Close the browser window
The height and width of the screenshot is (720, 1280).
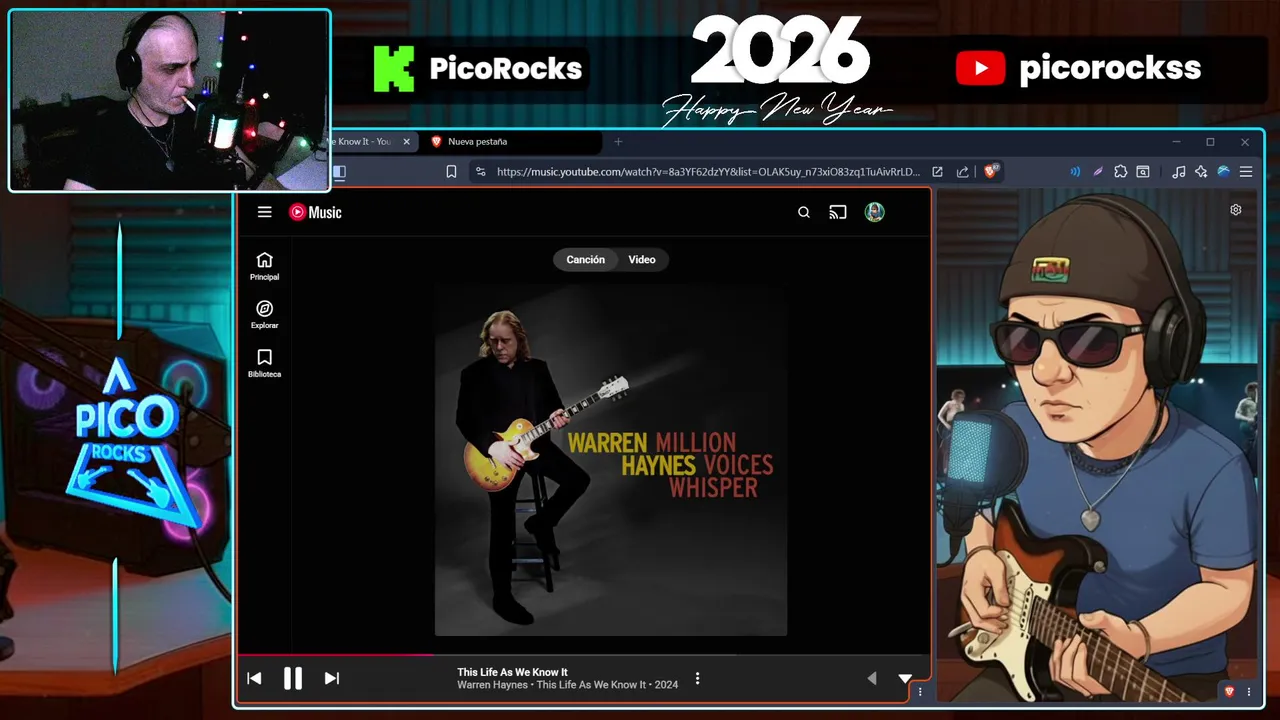(x=1245, y=142)
